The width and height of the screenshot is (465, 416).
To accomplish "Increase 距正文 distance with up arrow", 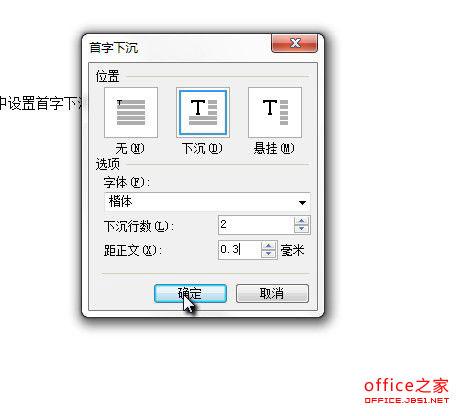I will click(269, 246).
